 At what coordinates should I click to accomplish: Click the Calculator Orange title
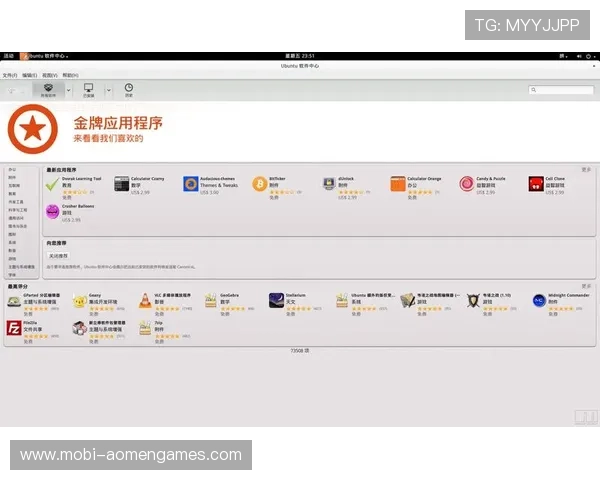pyautogui.click(x=424, y=179)
